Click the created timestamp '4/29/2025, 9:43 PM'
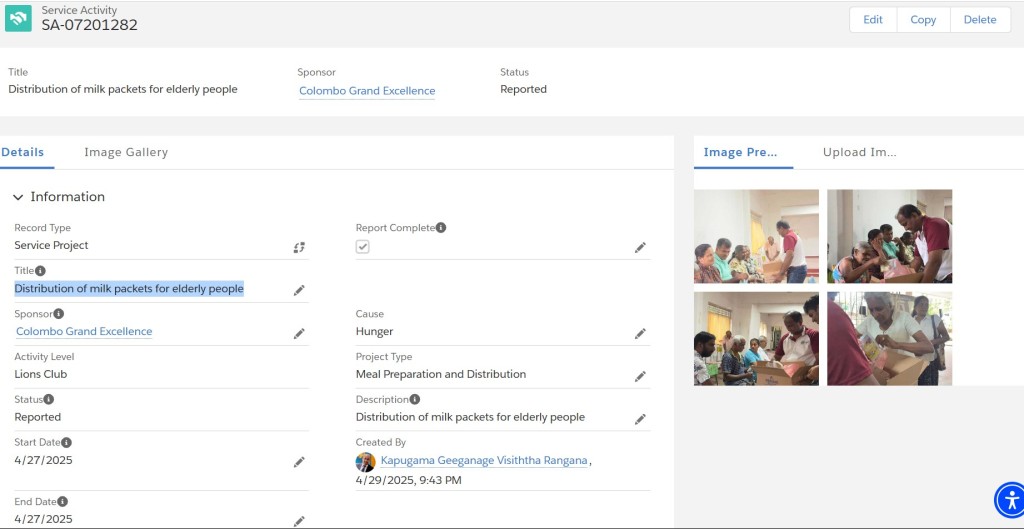Viewport: 1024px width, 529px height. click(408, 480)
